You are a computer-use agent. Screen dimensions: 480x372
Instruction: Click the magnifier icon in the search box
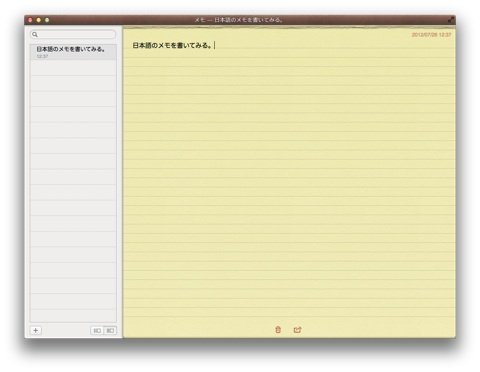(35, 34)
